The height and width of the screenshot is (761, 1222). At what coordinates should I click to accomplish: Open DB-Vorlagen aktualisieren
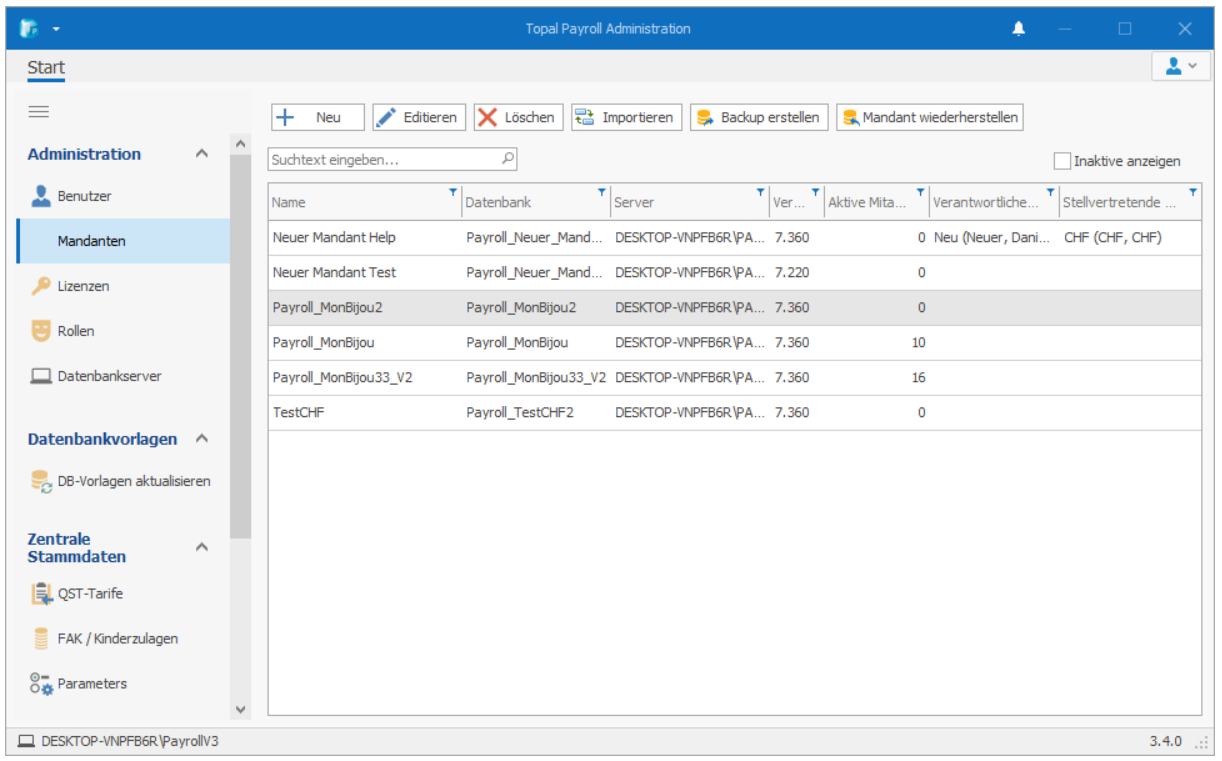coord(133,481)
